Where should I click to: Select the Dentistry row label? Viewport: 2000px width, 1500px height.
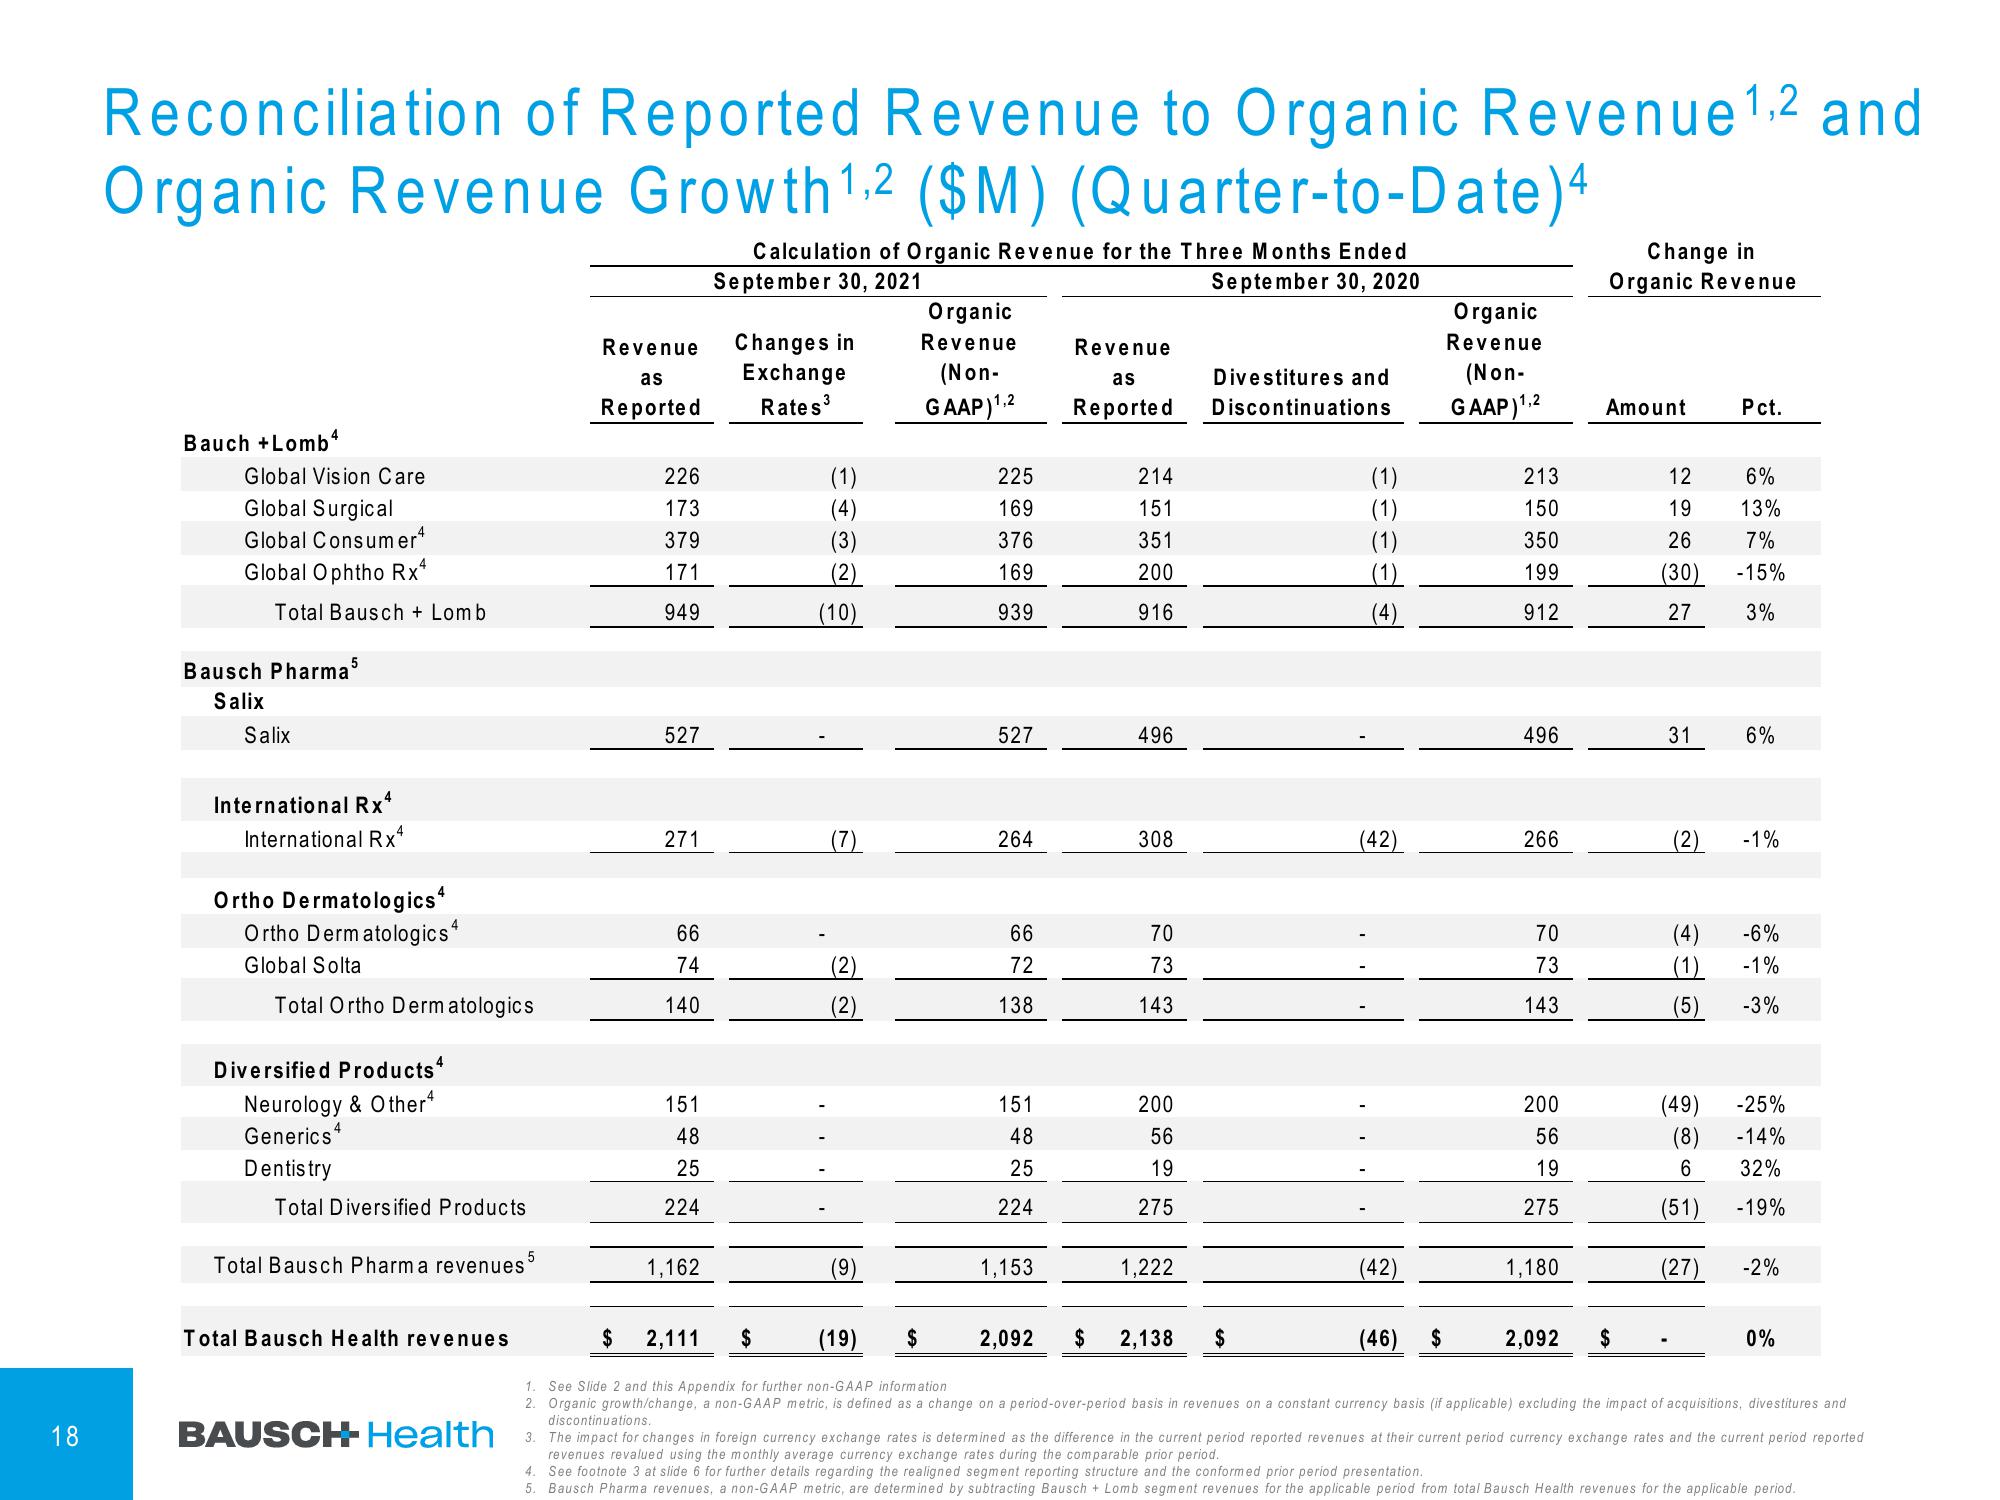[x=288, y=1169]
